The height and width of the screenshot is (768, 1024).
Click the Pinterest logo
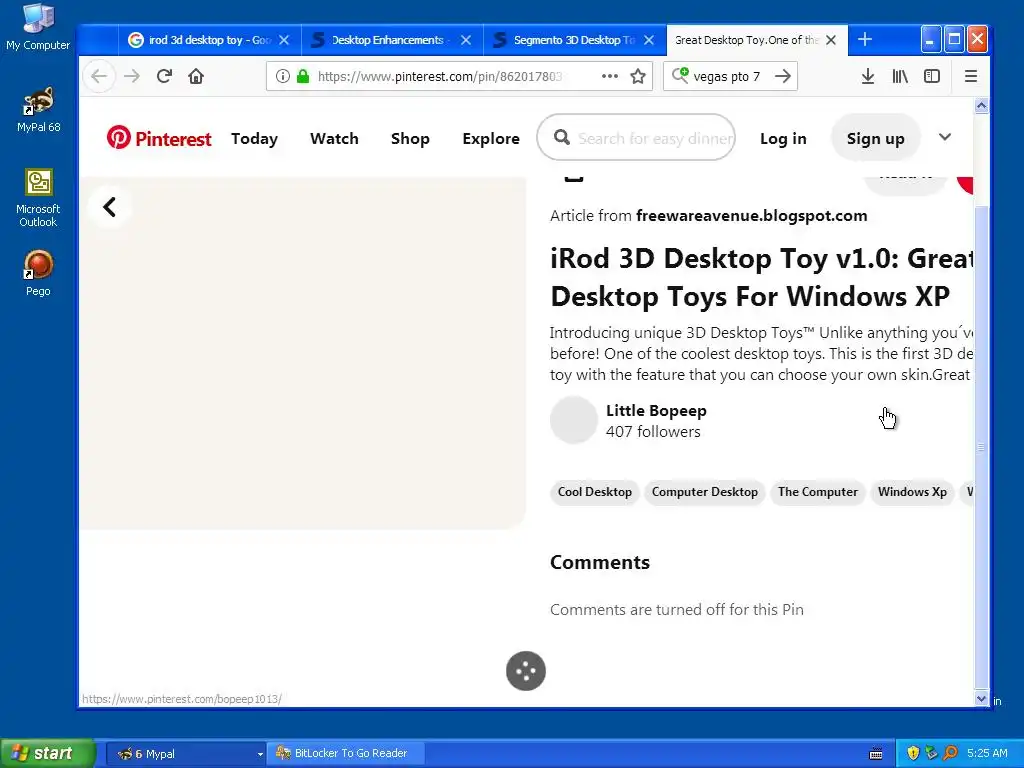[159, 138]
